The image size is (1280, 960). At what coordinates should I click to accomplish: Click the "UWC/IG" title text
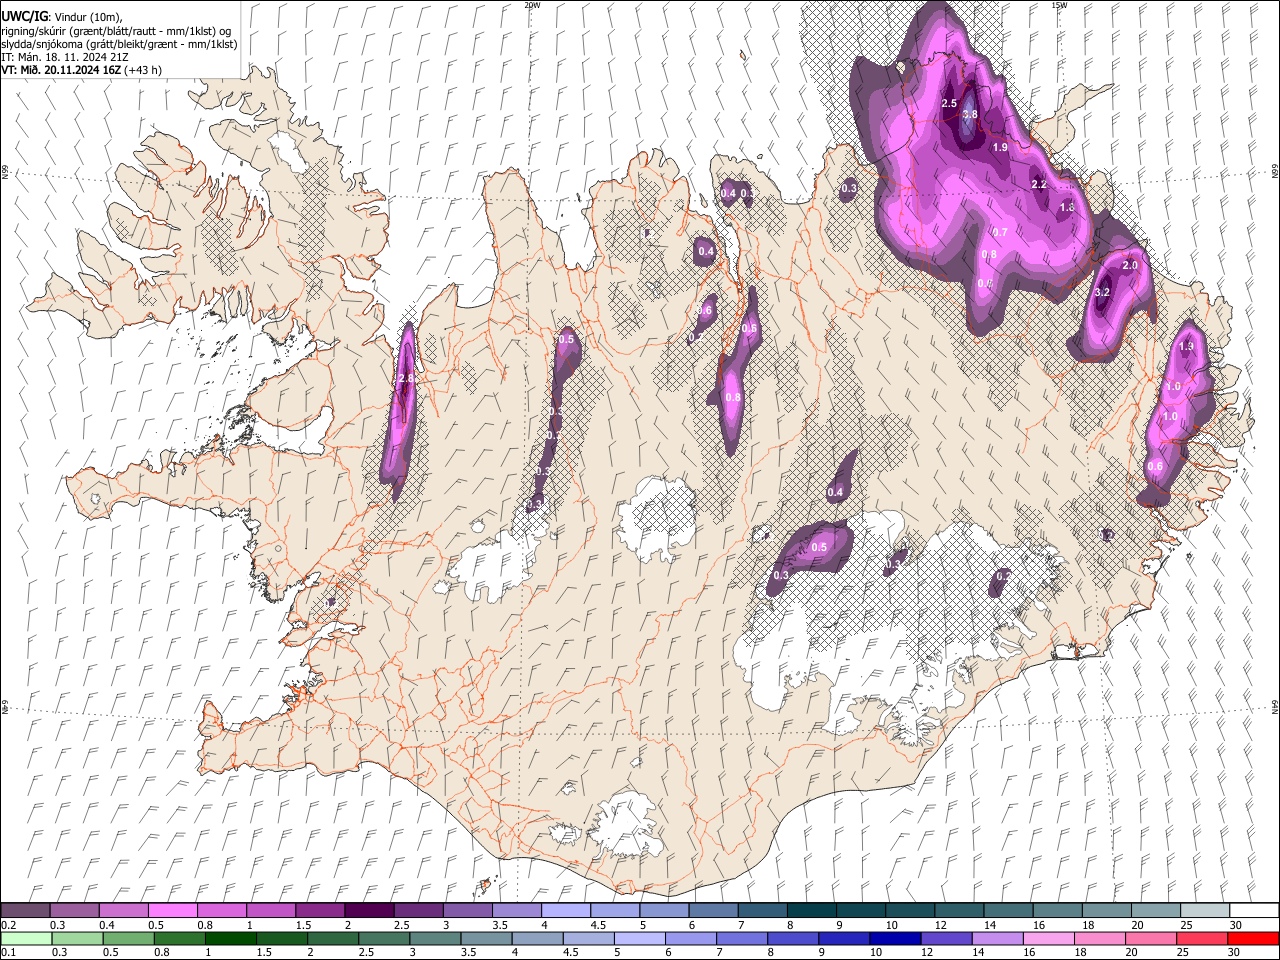pos(24,17)
